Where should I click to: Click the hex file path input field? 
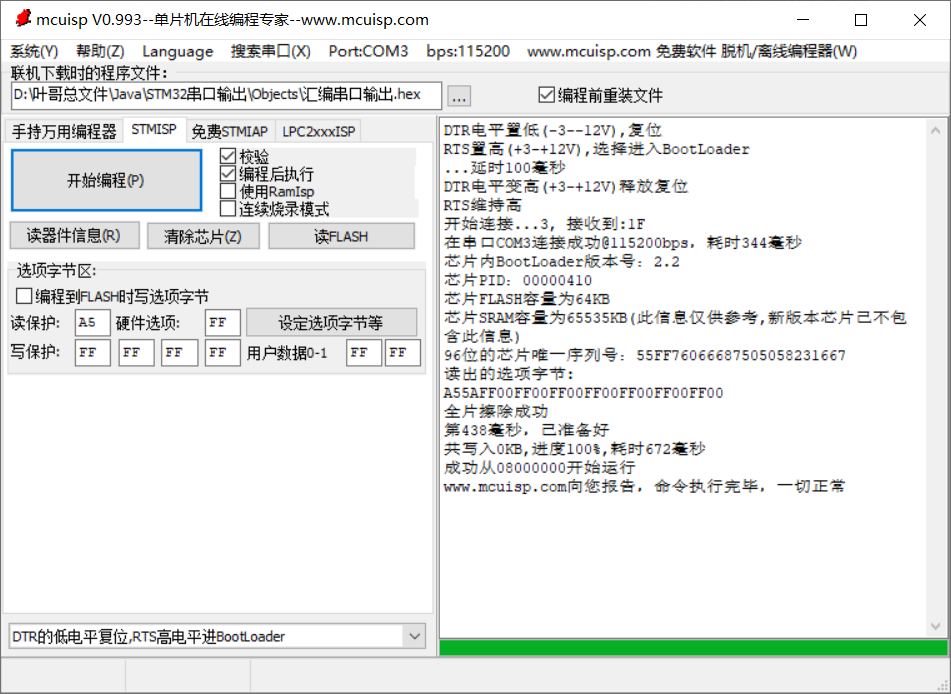220,96
